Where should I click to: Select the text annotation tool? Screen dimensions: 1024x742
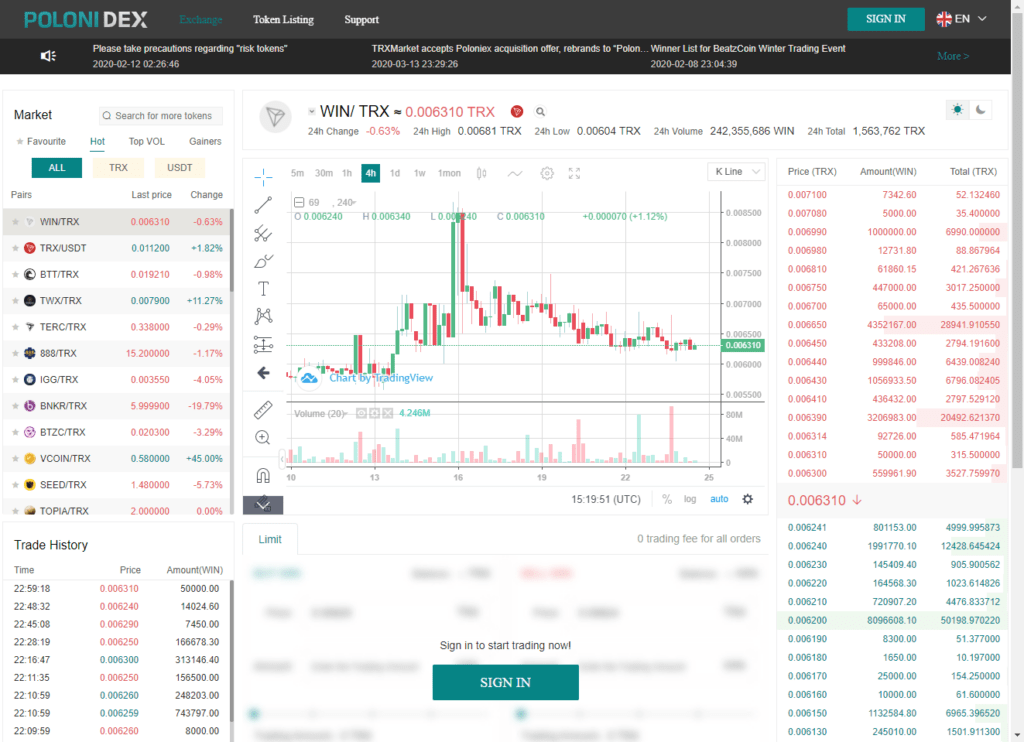(x=263, y=289)
